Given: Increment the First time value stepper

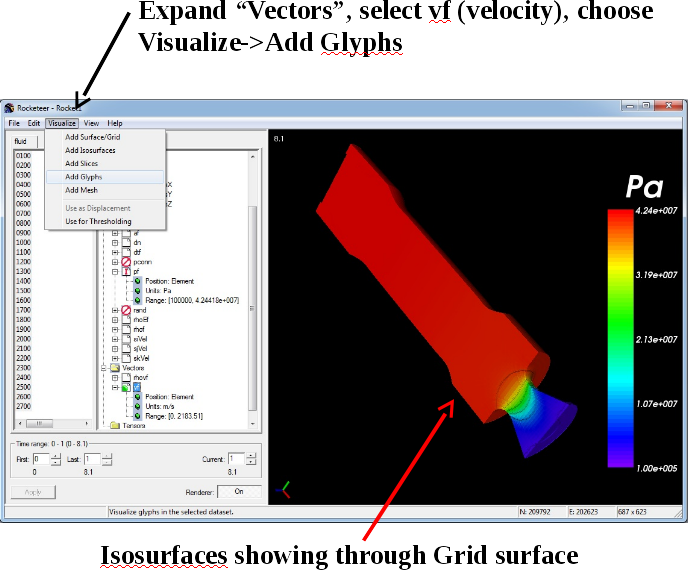Looking at the screenshot, I should (x=56, y=456).
